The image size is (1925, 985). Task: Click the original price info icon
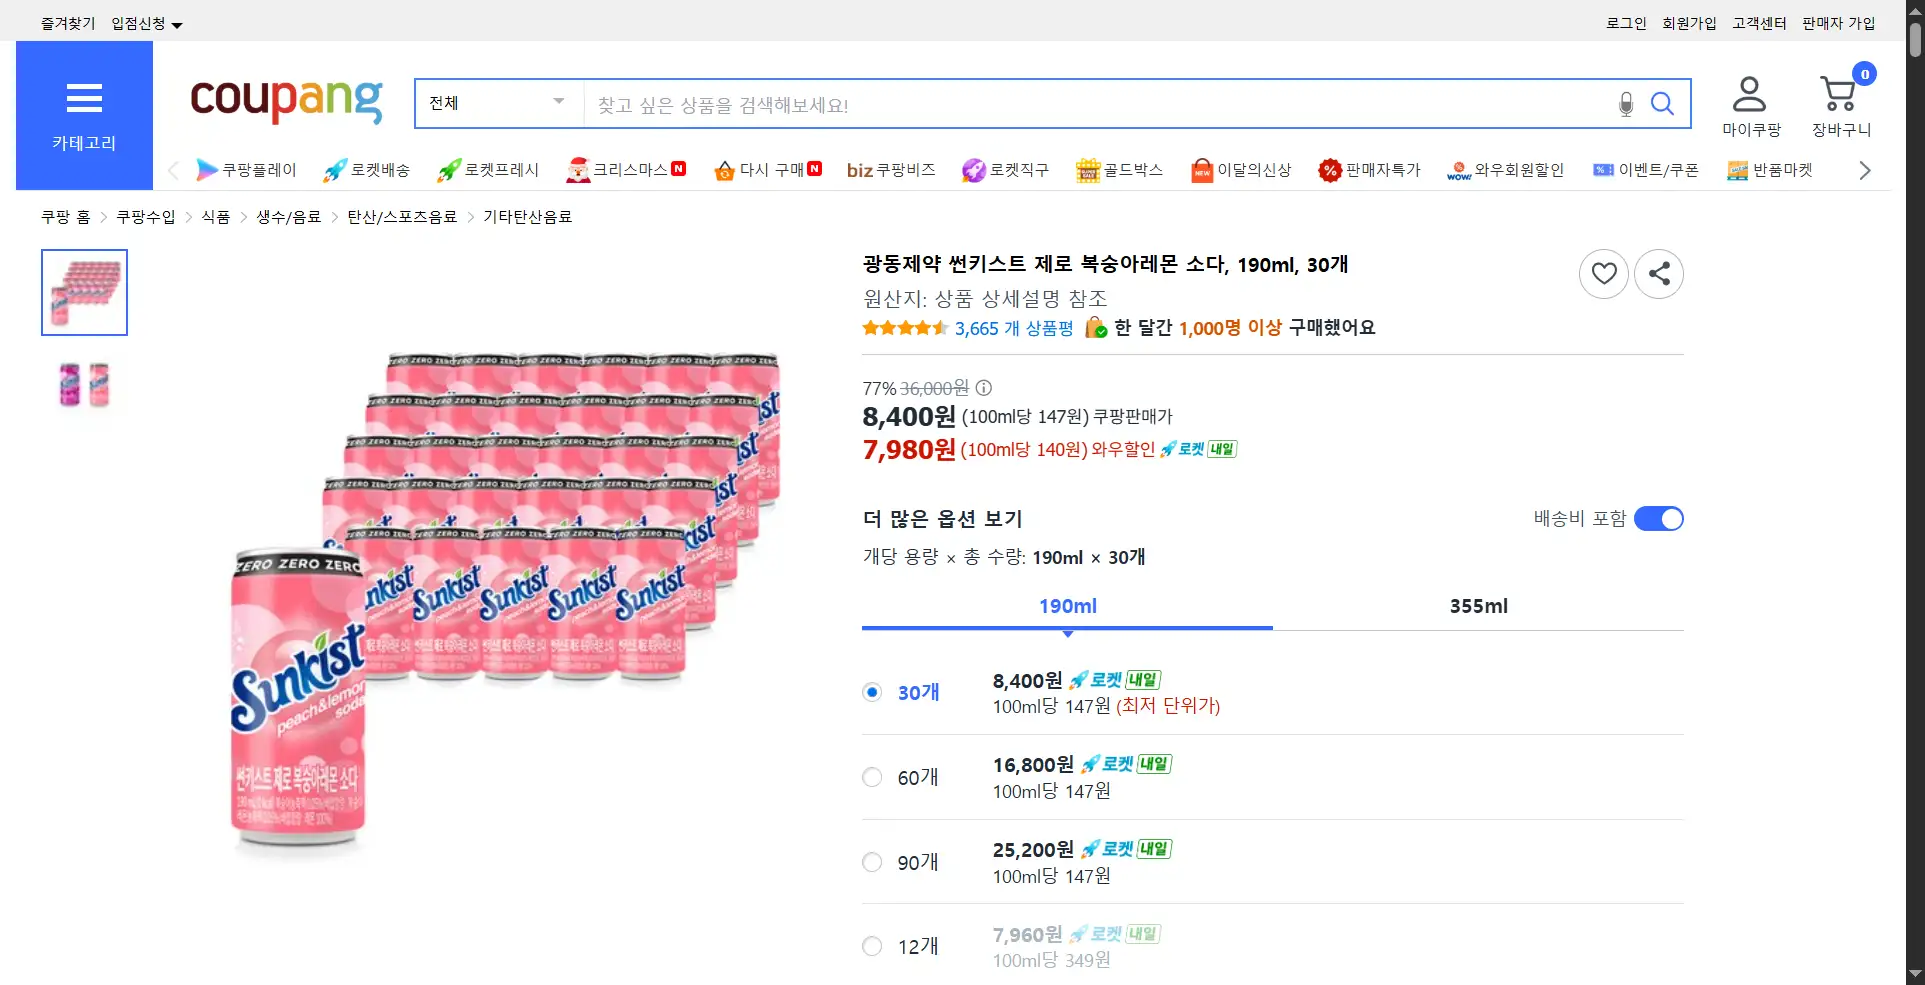[x=984, y=388]
